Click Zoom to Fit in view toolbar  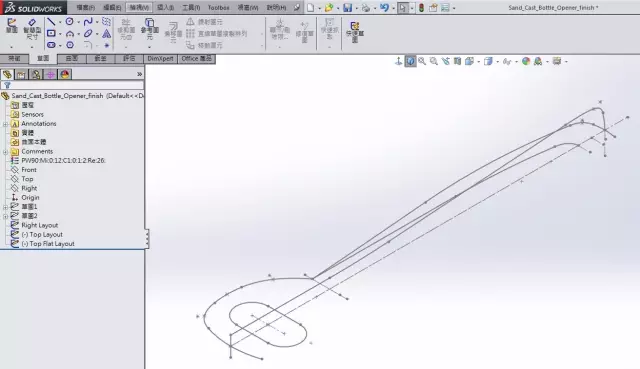click(x=422, y=61)
